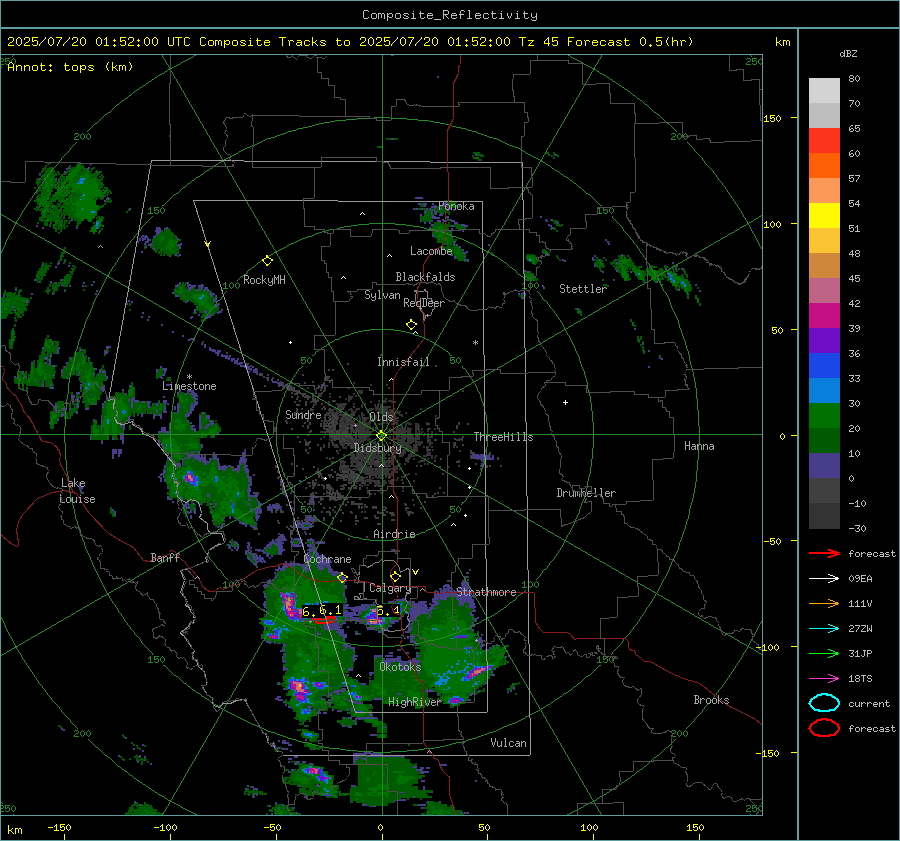
Task: Click the 6.1 storm top annotation near Calgary
Action: (x=389, y=611)
